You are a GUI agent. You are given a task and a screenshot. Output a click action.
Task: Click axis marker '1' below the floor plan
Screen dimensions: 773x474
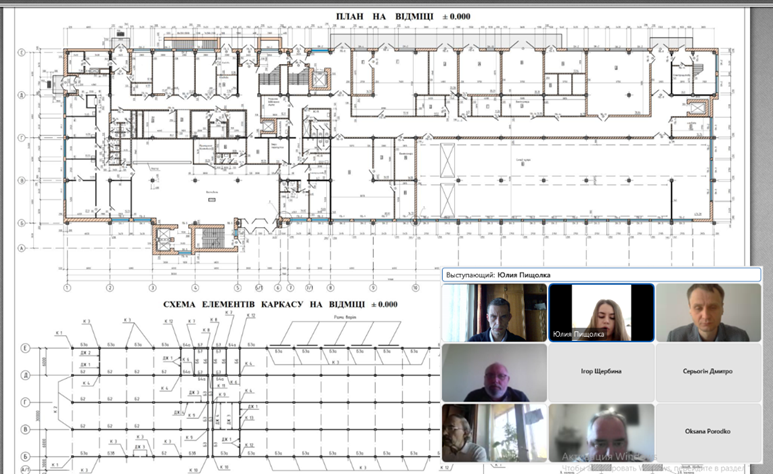[x=68, y=288]
